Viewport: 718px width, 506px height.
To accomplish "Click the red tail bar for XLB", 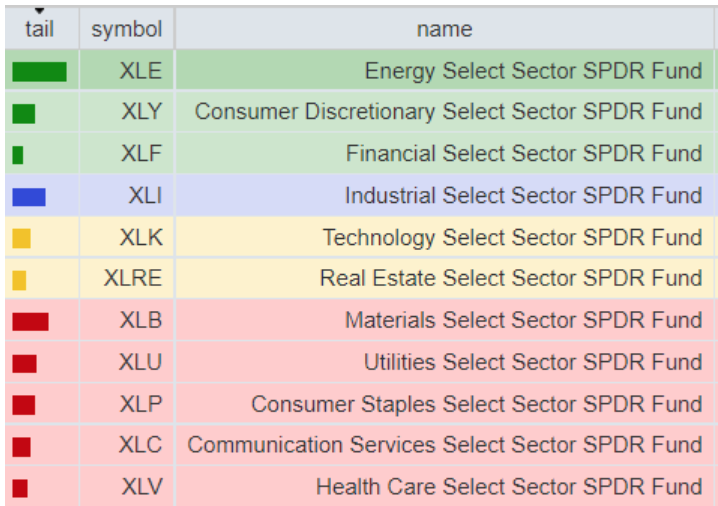I will (x=30, y=321).
